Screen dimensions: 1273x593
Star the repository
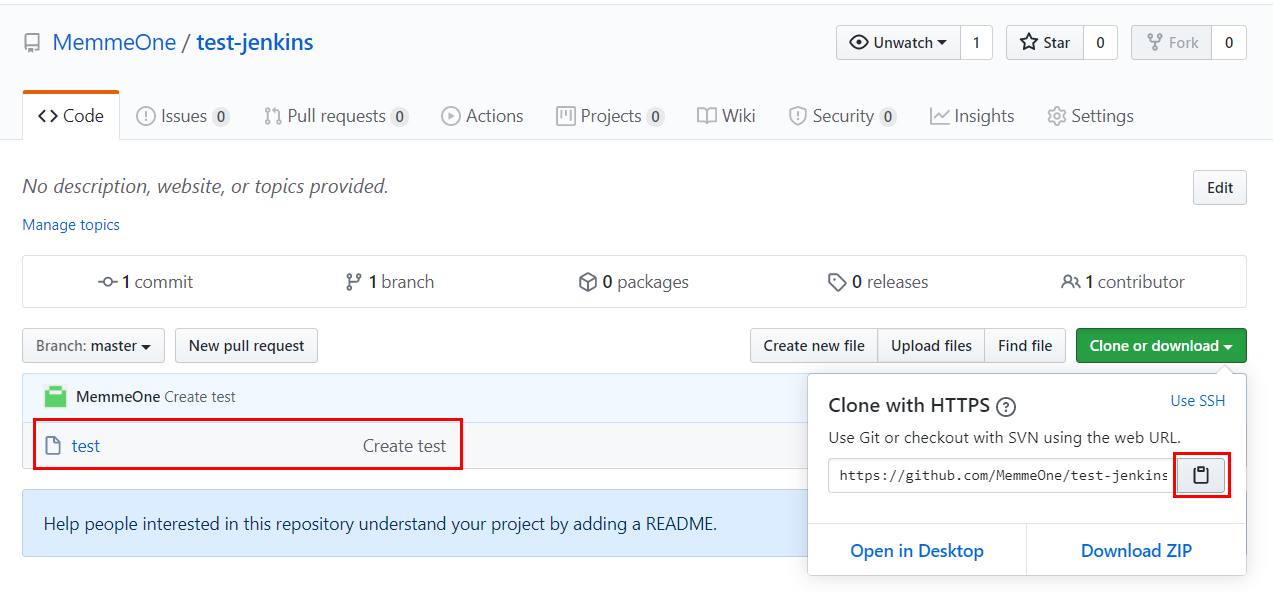[x=1044, y=43]
